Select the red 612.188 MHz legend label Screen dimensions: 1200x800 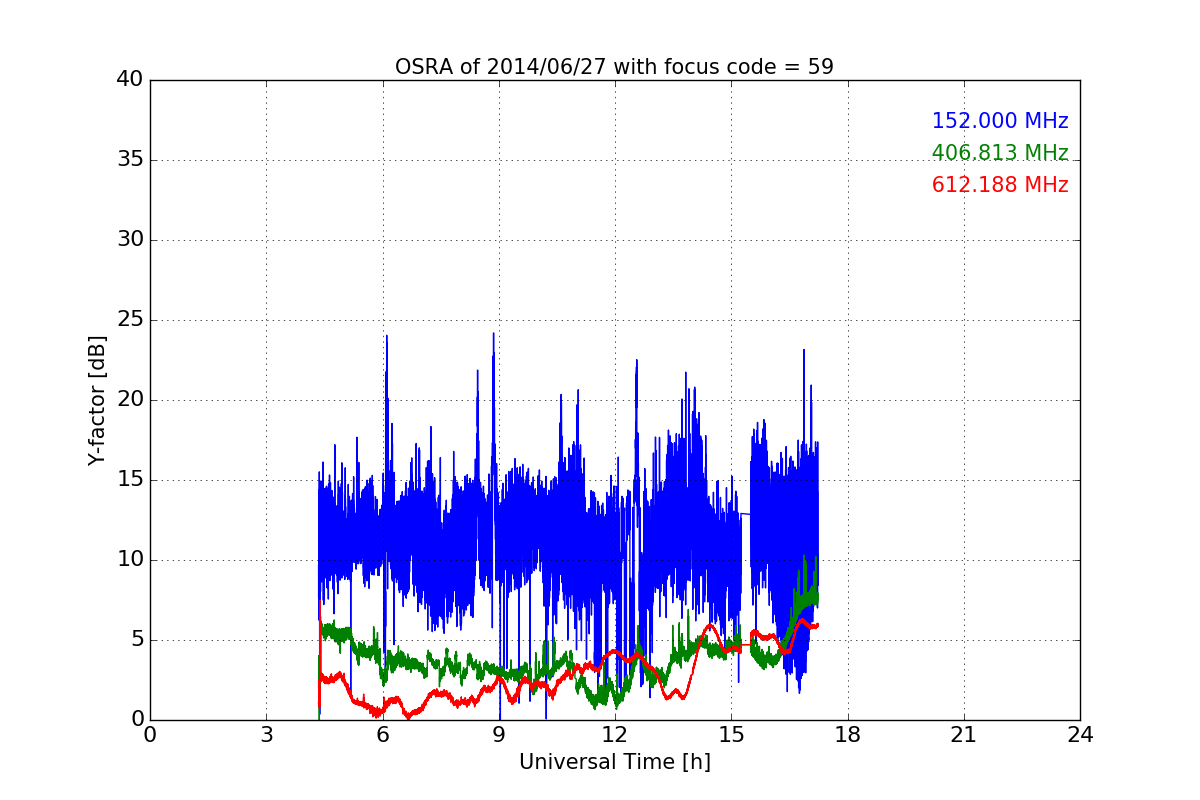1000,185
